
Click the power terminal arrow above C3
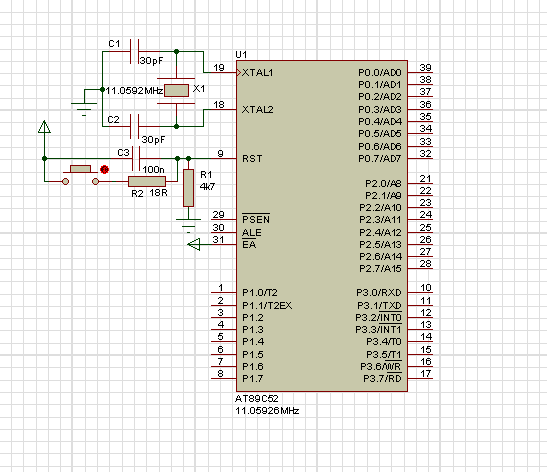[x=44, y=127]
